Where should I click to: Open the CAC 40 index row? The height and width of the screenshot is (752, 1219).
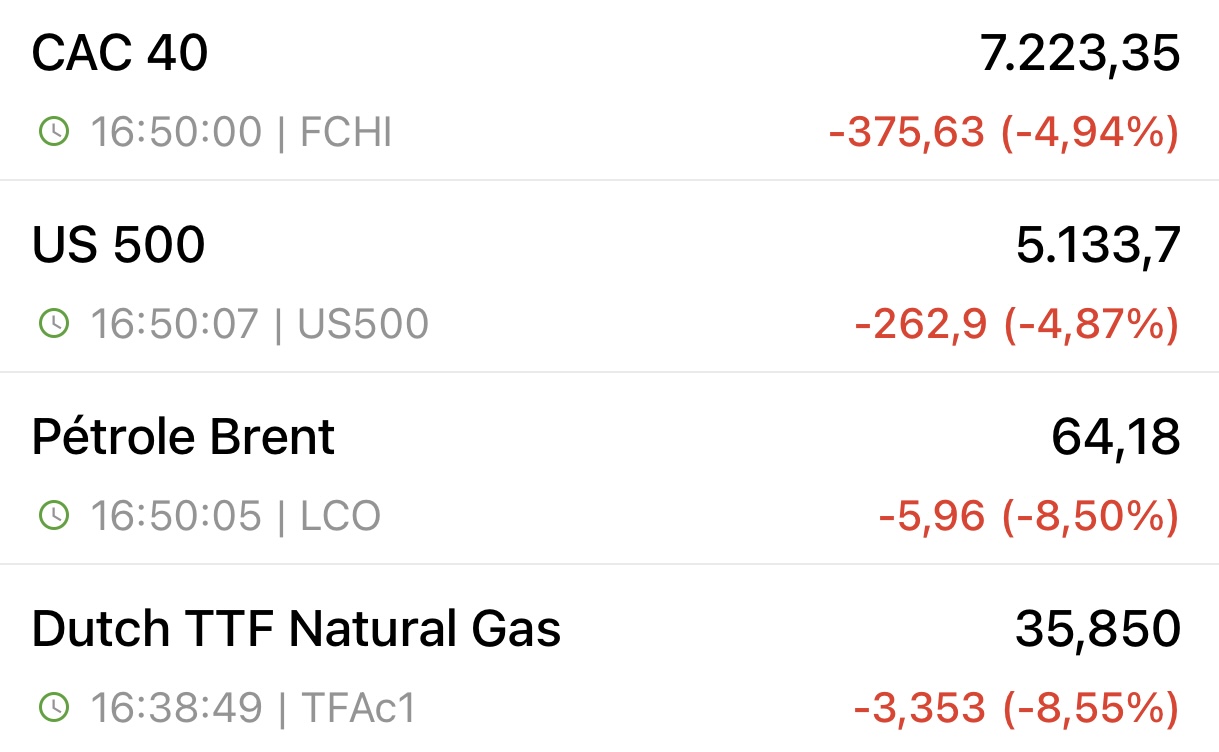point(609,90)
